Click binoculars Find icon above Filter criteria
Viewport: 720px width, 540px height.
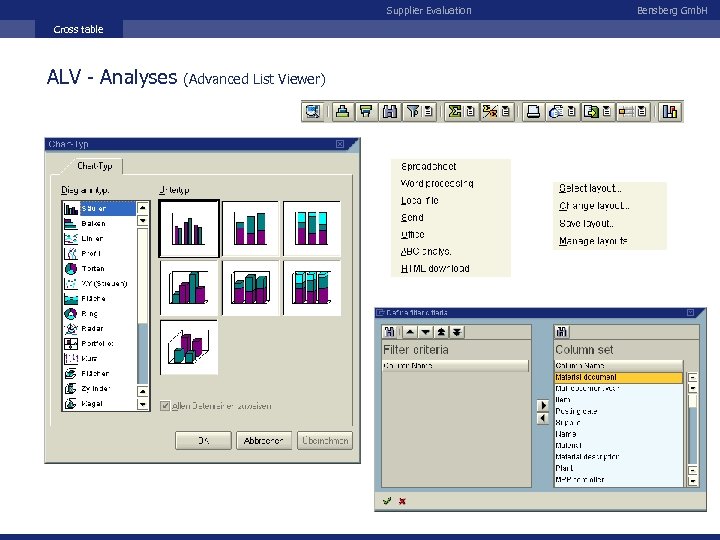point(390,332)
